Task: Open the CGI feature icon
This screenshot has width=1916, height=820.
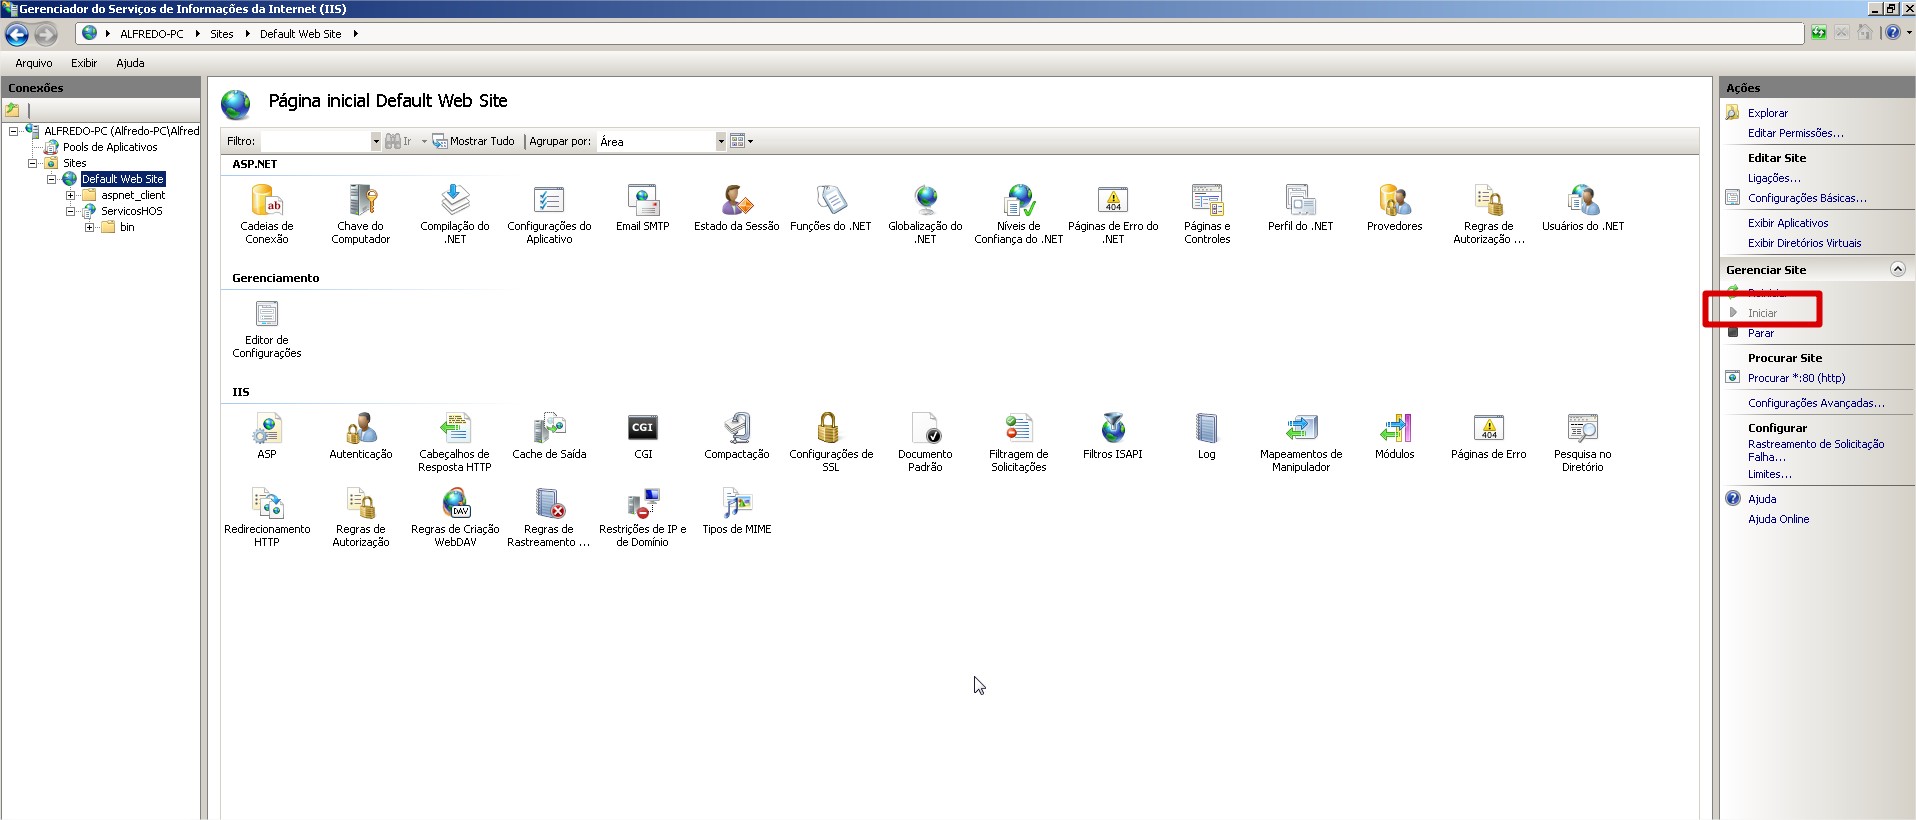Action: click(x=642, y=438)
